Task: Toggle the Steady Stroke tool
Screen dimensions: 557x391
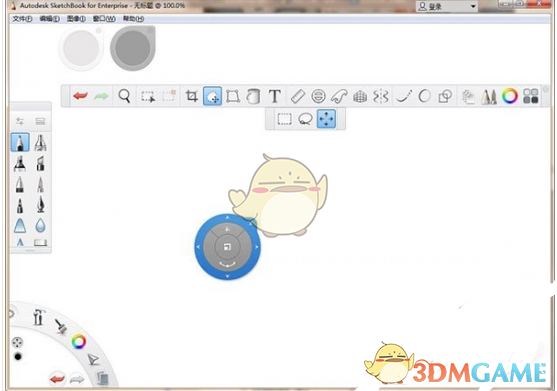Action: (404, 96)
